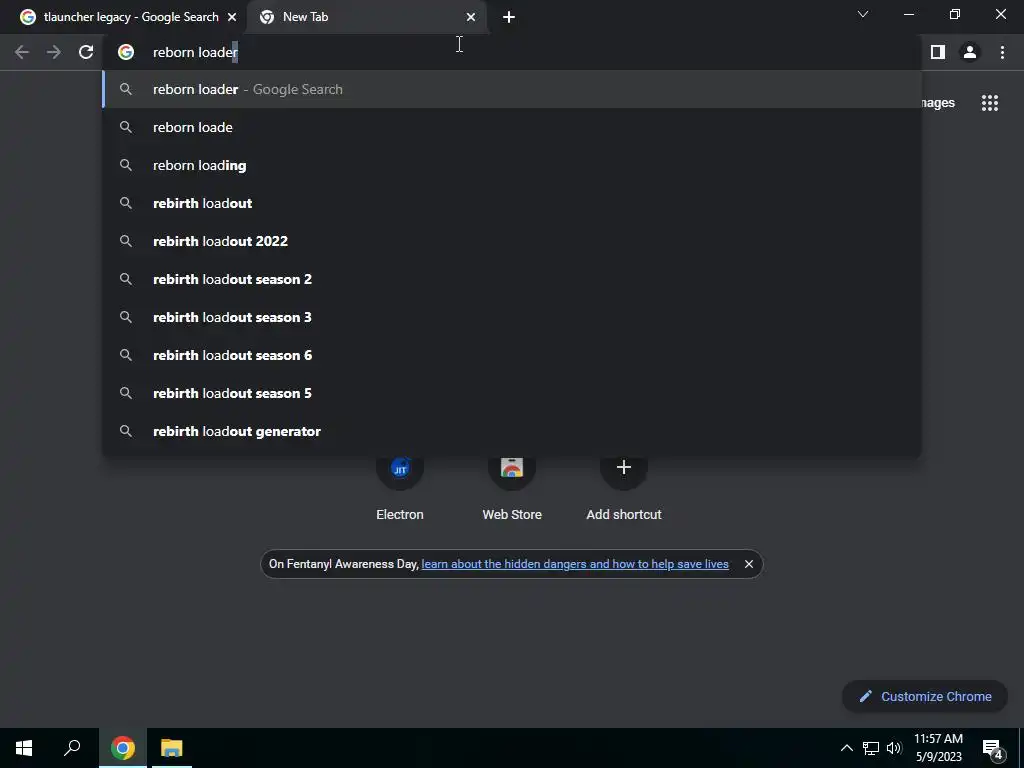The height and width of the screenshot is (768, 1024).
Task: Open Chrome's three-dot menu
Action: tap(1002, 52)
